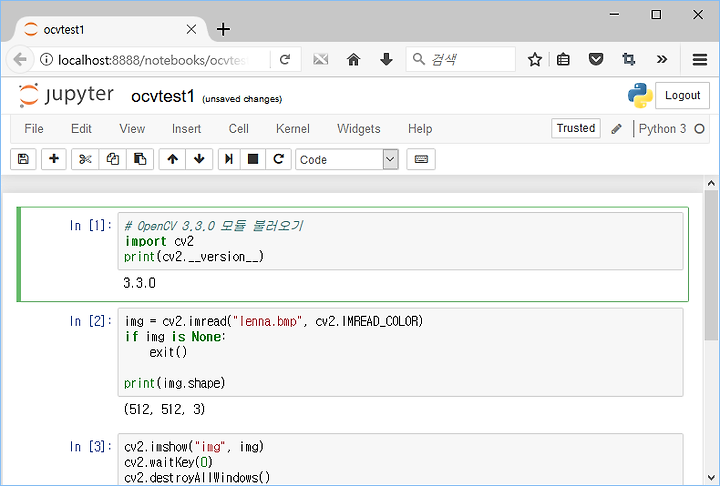Image resolution: width=720 pixels, height=486 pixels.
Task: Open the Cell menu
Action: pos(239,129)
